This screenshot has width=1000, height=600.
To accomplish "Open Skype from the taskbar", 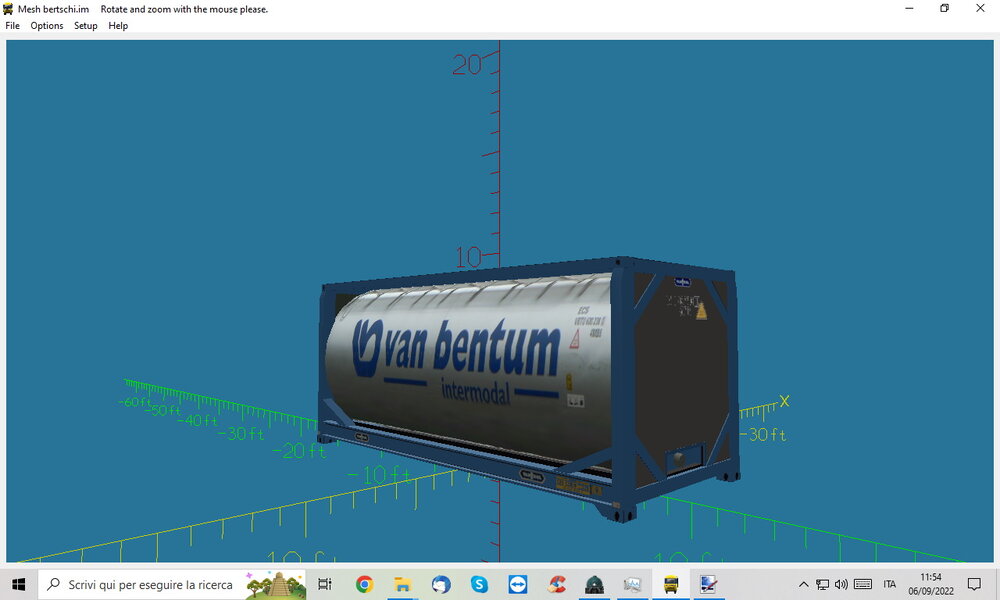I will 479,584.
